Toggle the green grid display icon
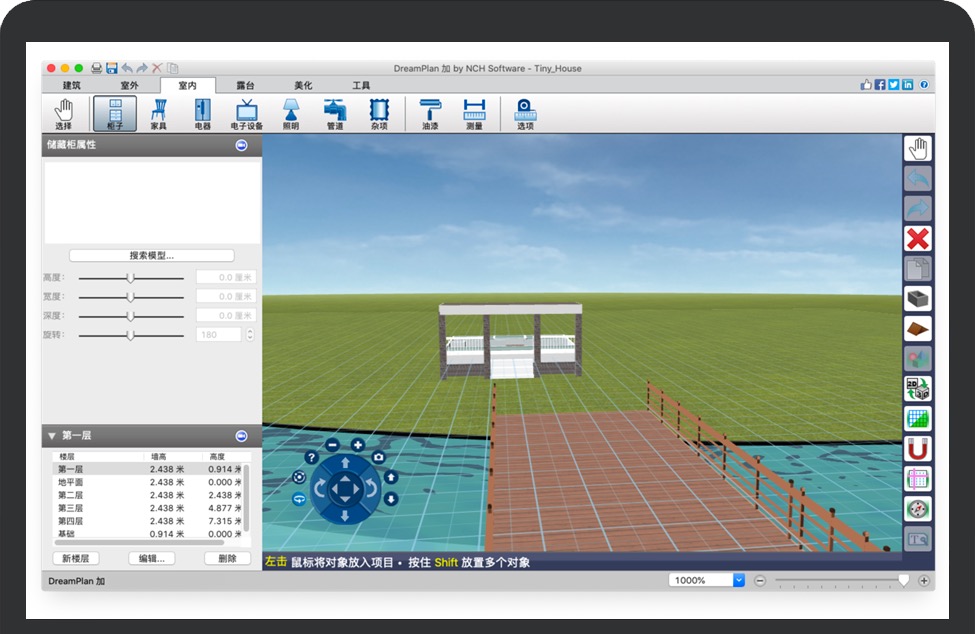The image size is (975, 634). click(x=917, y=419)
